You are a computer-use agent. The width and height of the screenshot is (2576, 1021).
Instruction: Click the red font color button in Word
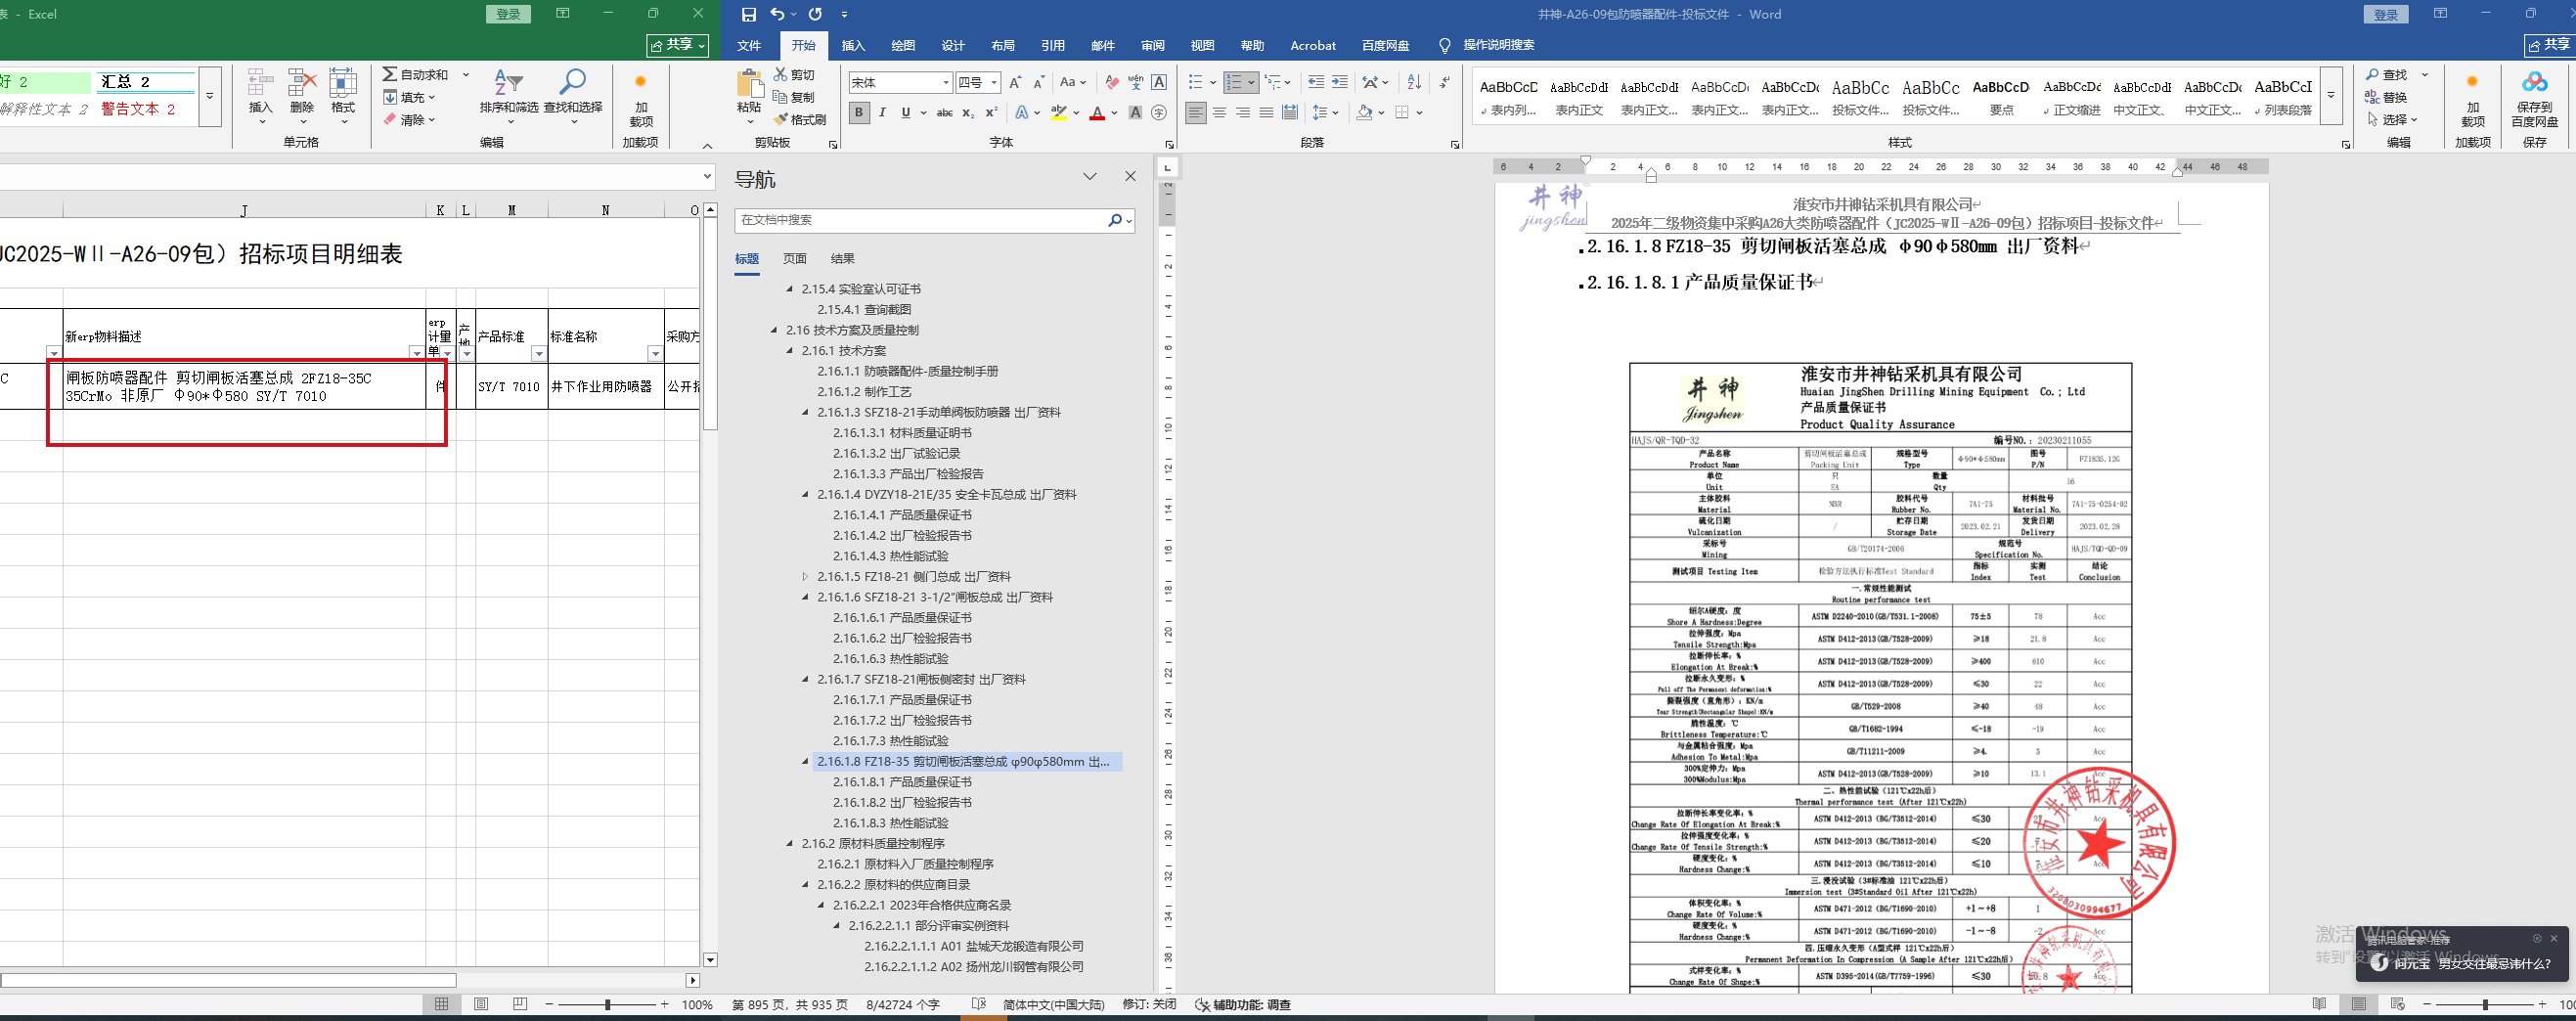tap(1097, 113)
